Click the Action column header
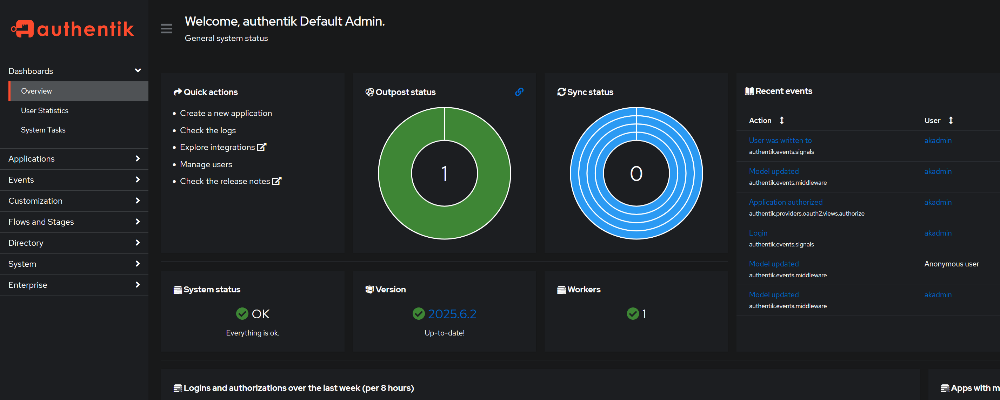This screenshot has height=400, width=1000. tap(760, 121)
